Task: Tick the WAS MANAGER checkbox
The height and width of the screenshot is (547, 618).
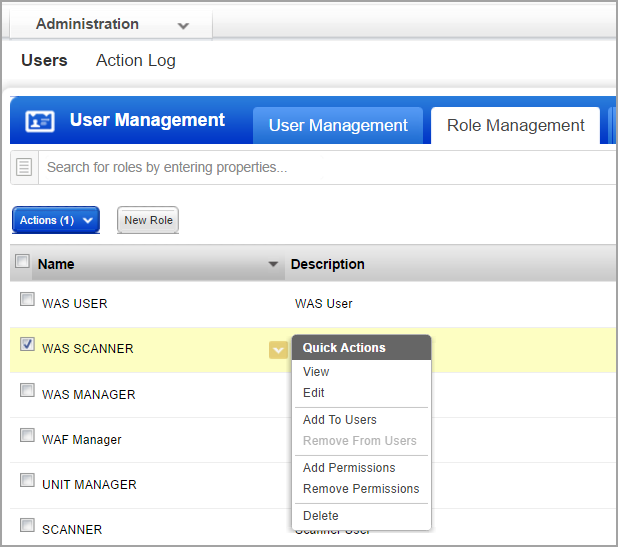Action: click(27, 391)
